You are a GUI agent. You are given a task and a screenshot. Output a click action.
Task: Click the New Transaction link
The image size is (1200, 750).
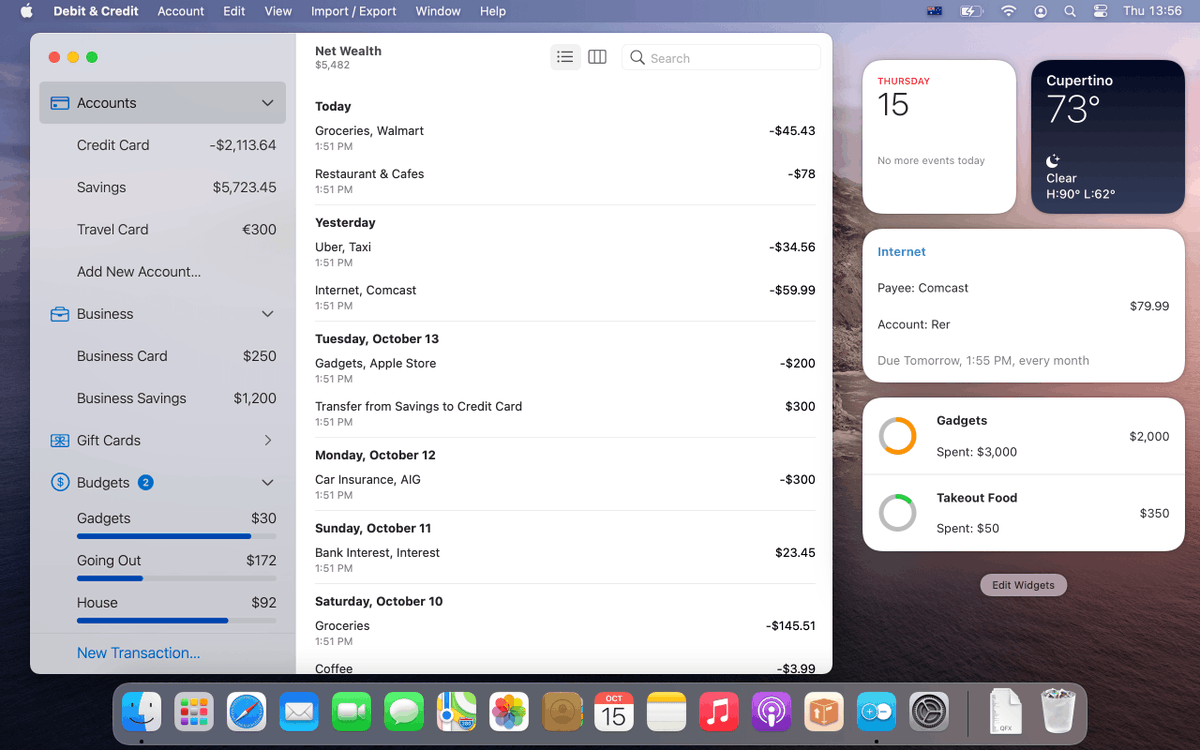[138, 652]
